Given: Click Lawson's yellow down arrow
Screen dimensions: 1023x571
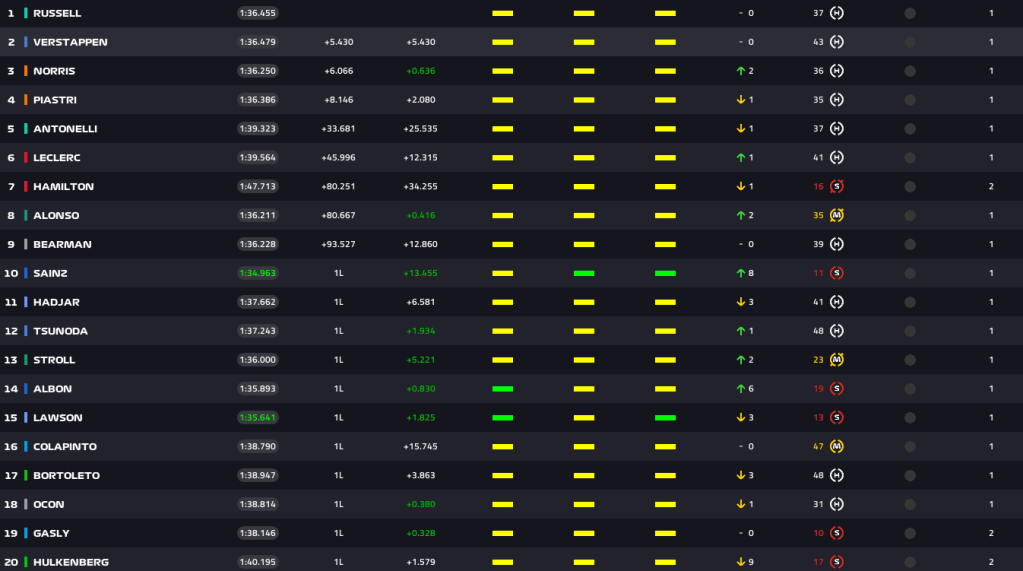Looking at the screenshot, I should pyautogui.click(x=741, y=418).
